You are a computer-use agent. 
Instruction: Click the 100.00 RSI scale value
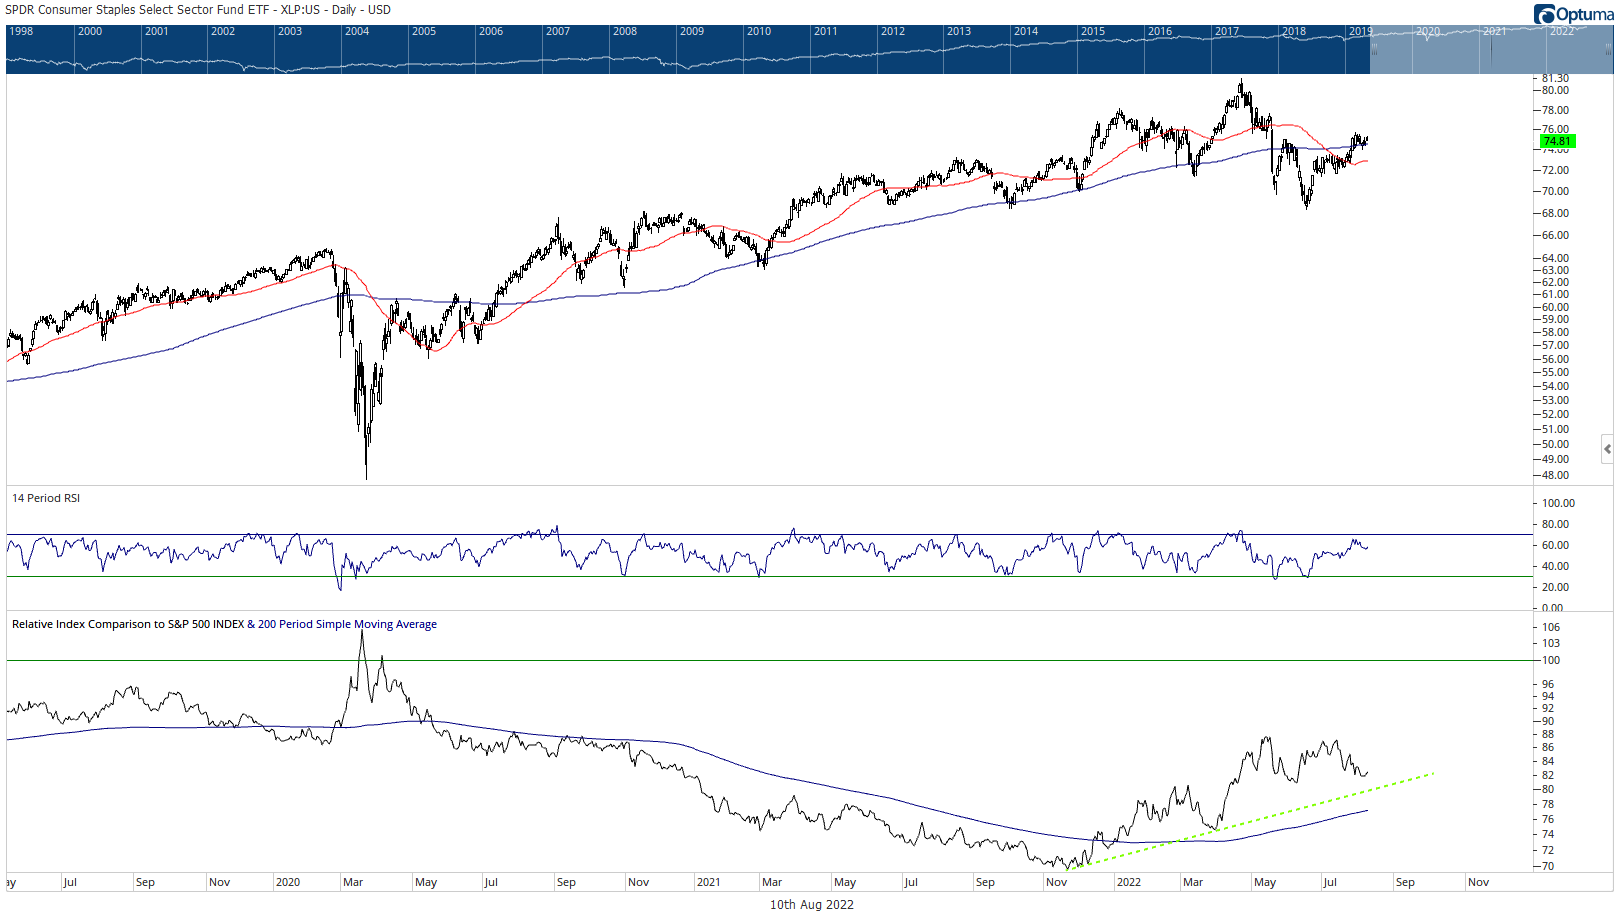click(x=1558, y=503)
